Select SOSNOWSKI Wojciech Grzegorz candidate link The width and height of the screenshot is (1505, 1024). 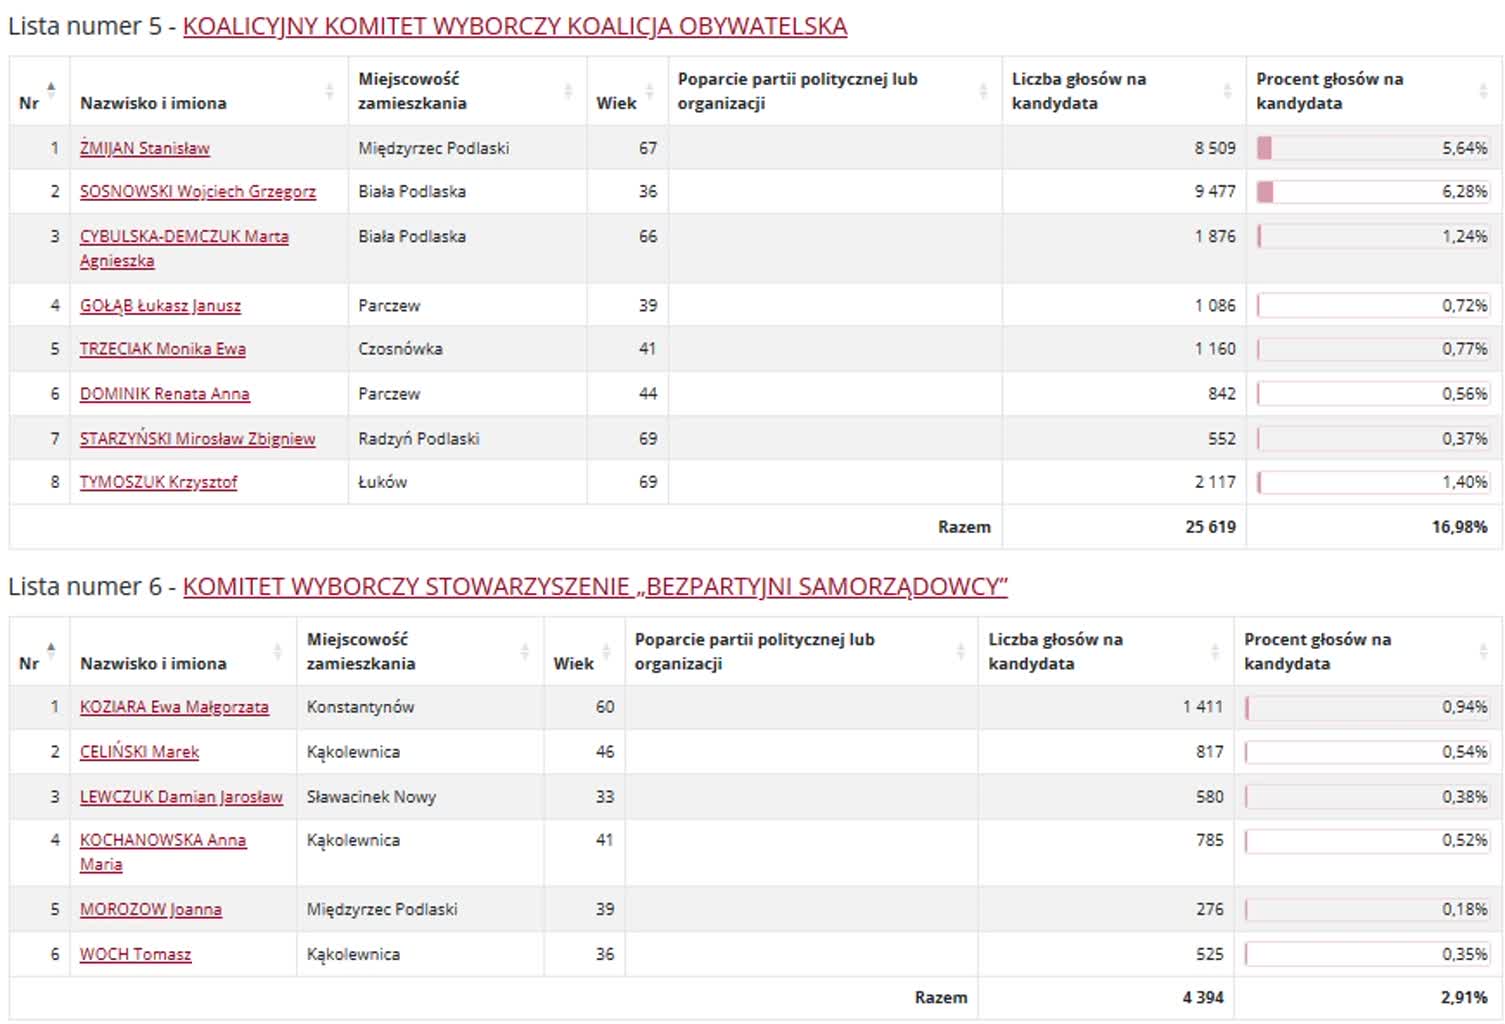(x=197, y=191)
